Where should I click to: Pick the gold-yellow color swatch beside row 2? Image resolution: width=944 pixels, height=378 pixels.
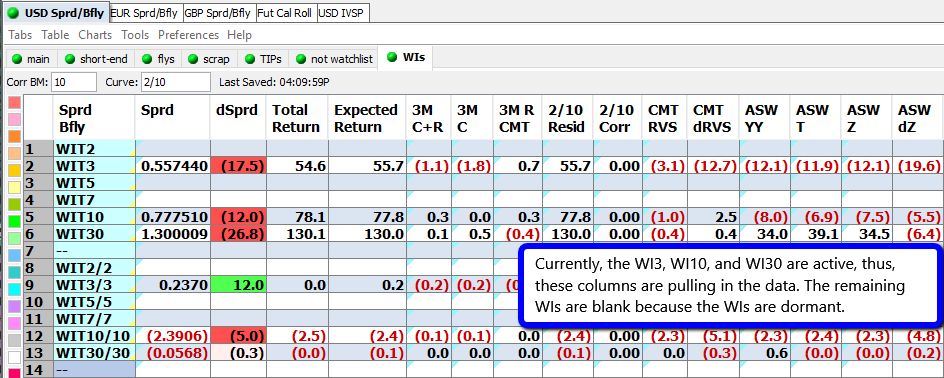point(14,170)
